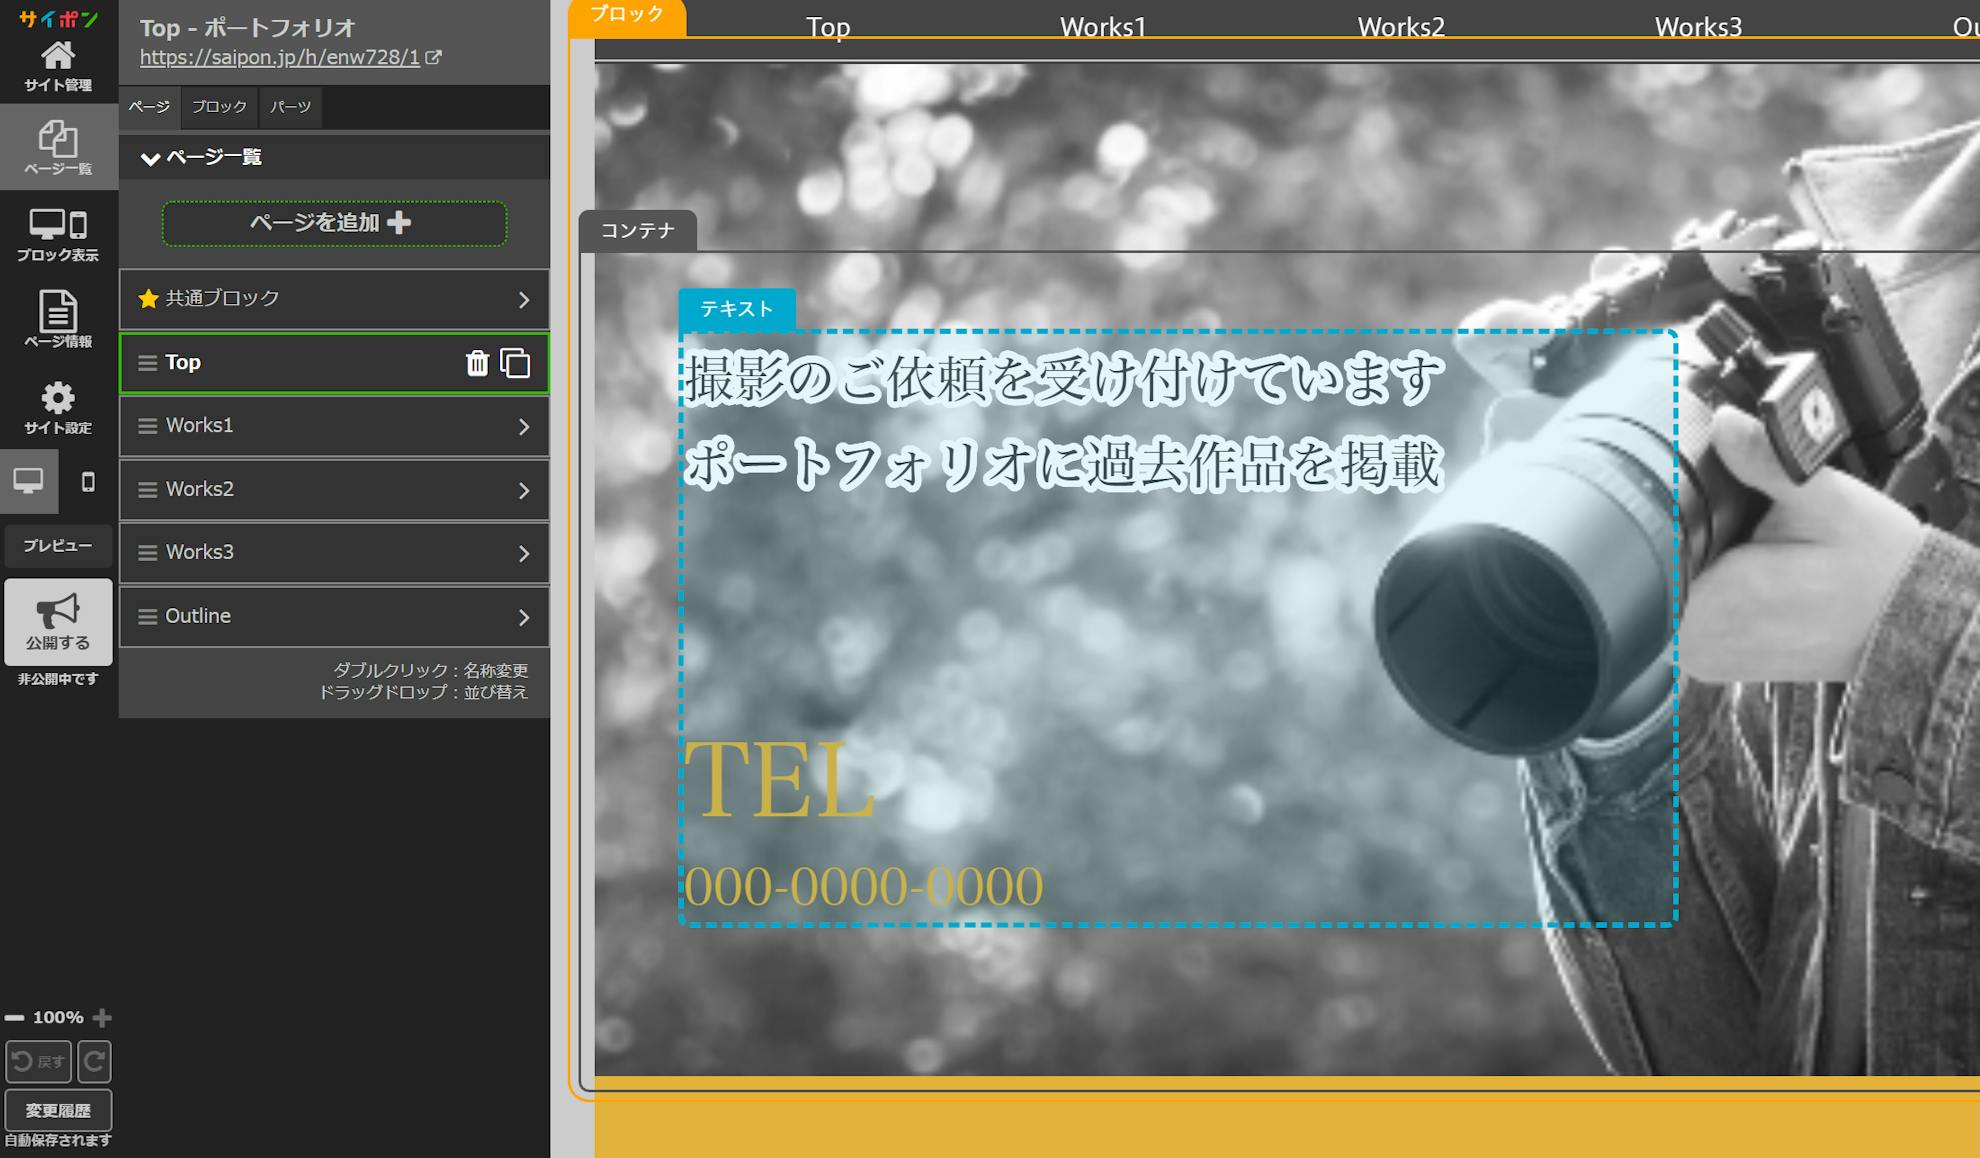Select Outline page in list
Screen dimensions: 1980x1158
(334, 617)
